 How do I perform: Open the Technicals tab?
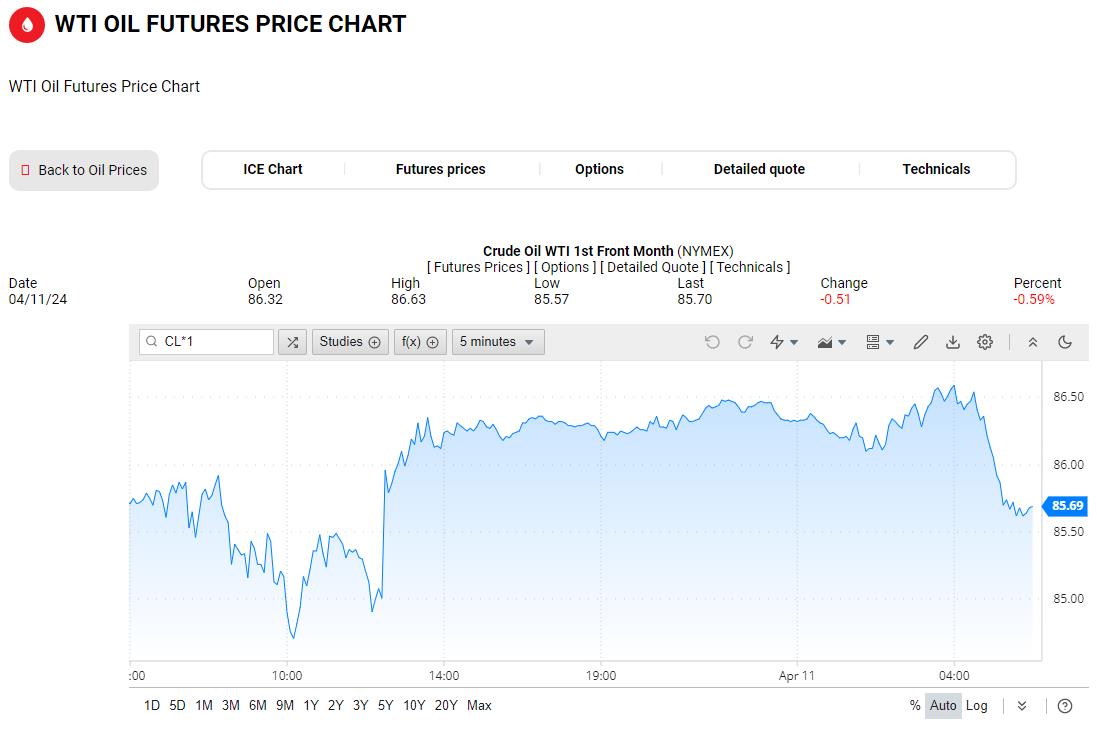[x=936, y=169]
